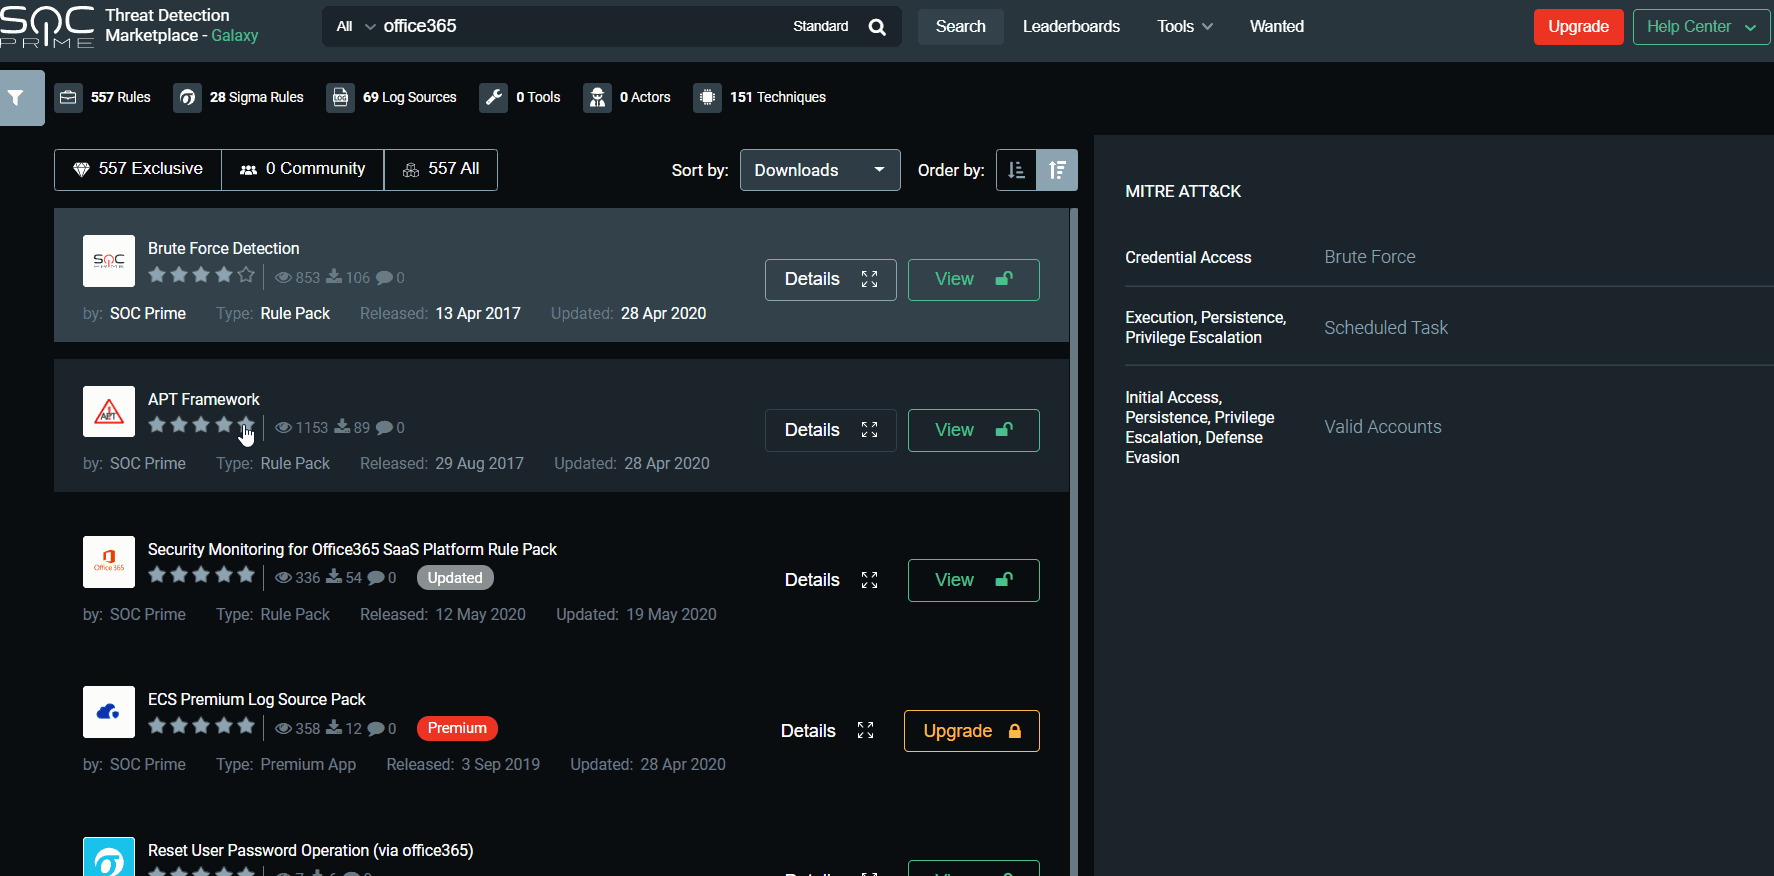Click the Standard search mode label
This screenshot has height=876, width=1774.
[x=820, y=27]
